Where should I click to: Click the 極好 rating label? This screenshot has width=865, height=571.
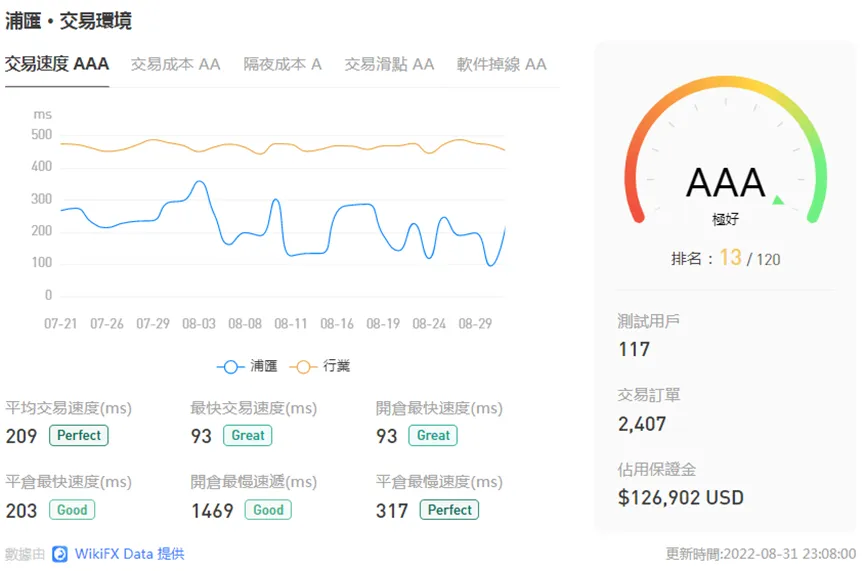pyautogui.click(x=725, y=220)
